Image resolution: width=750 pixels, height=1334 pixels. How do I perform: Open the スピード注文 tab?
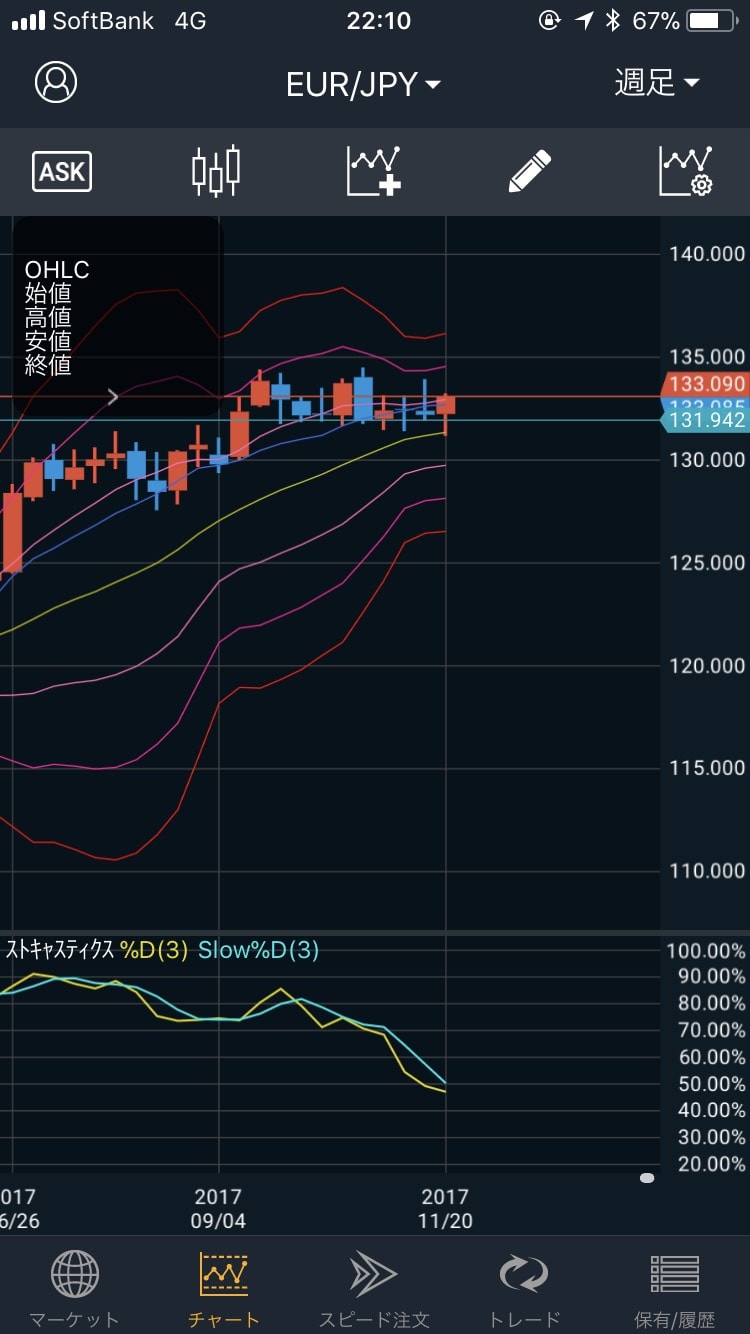click(374, 1291)
